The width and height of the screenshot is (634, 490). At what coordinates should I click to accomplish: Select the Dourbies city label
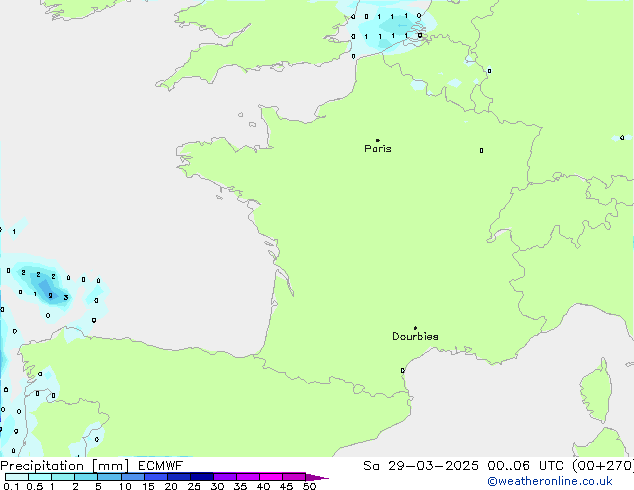click(x=415, y=336)
